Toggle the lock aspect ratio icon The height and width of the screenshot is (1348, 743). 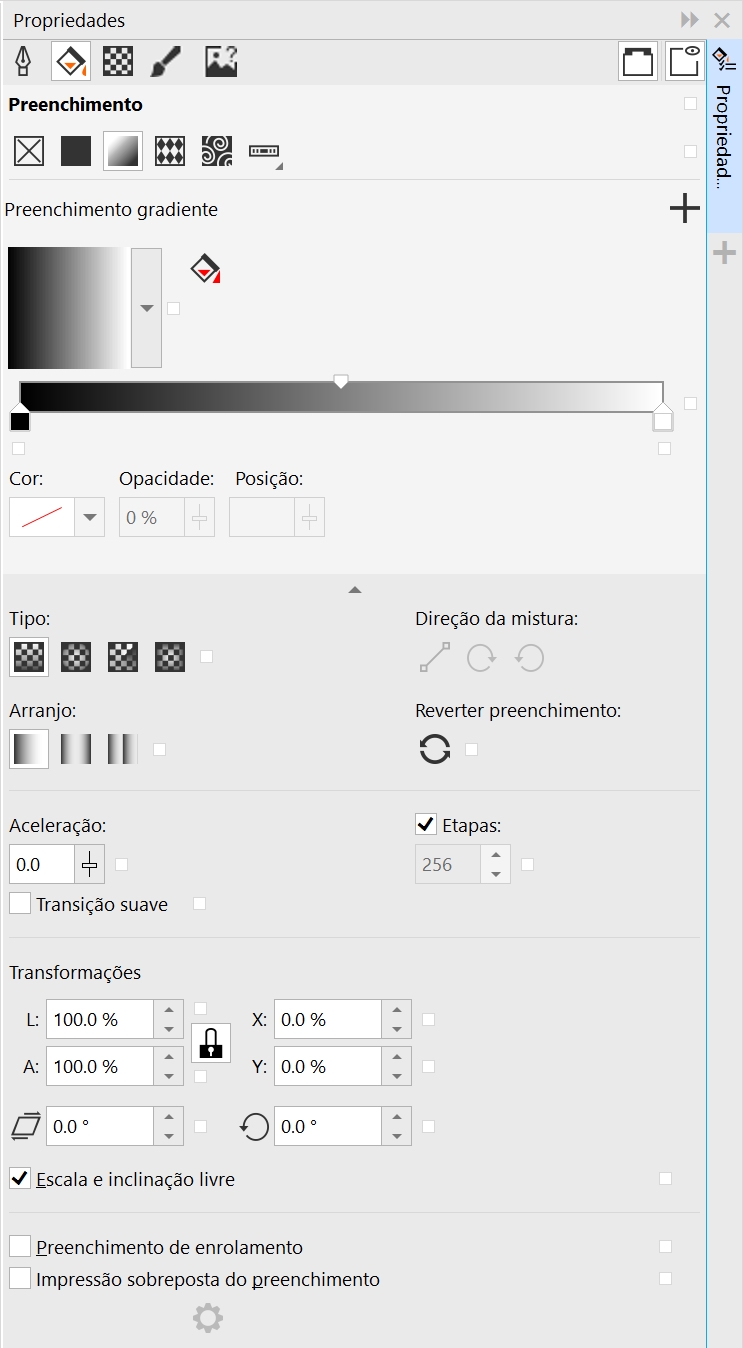(x=211, y=1043)
